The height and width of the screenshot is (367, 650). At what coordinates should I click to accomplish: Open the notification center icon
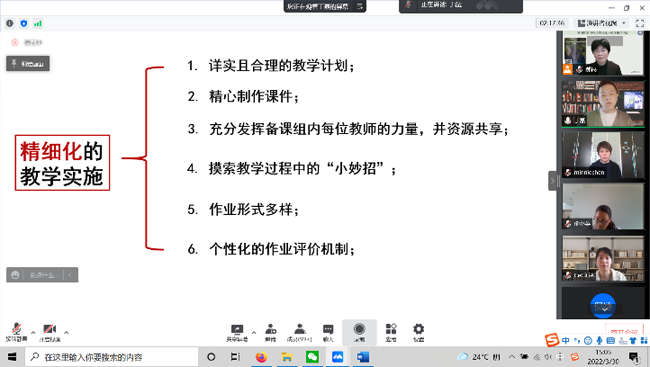[x=634, y=357]
